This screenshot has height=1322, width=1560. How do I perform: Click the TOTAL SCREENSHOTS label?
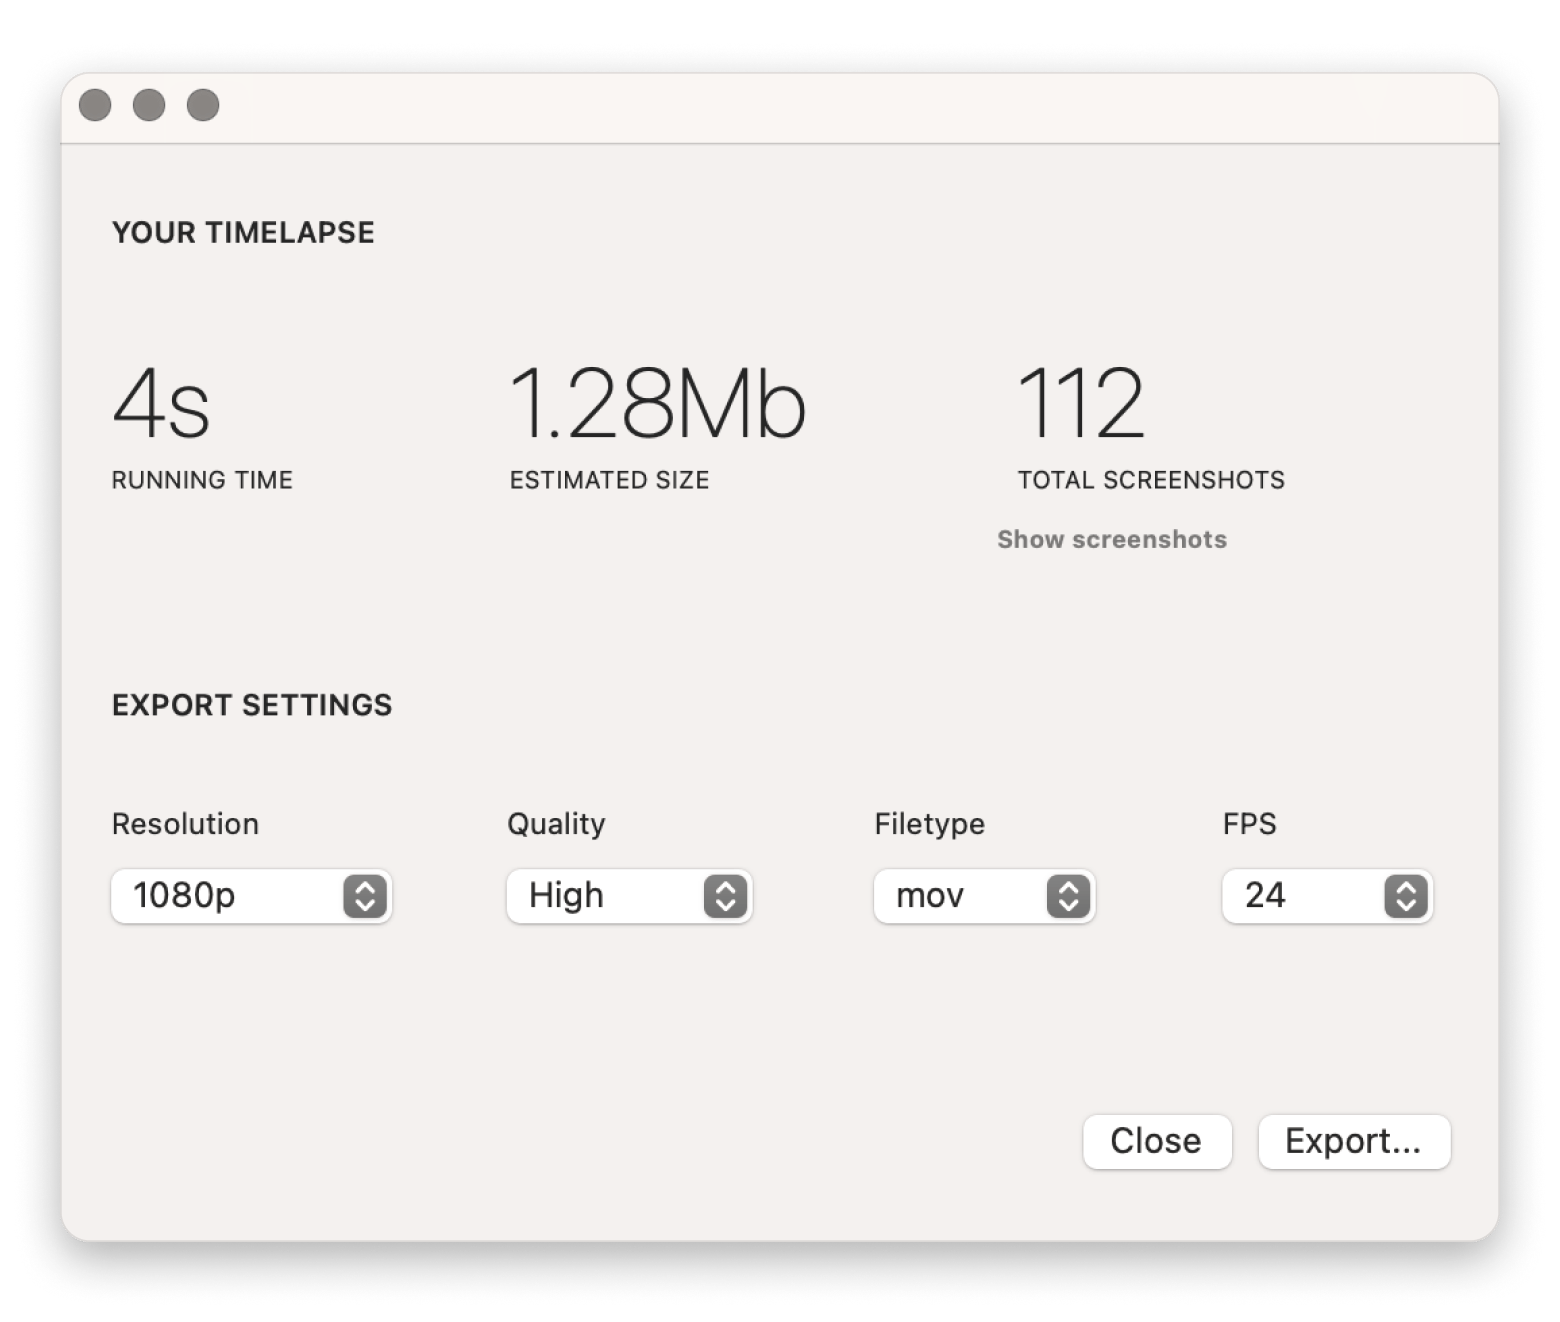point(1151,481)
